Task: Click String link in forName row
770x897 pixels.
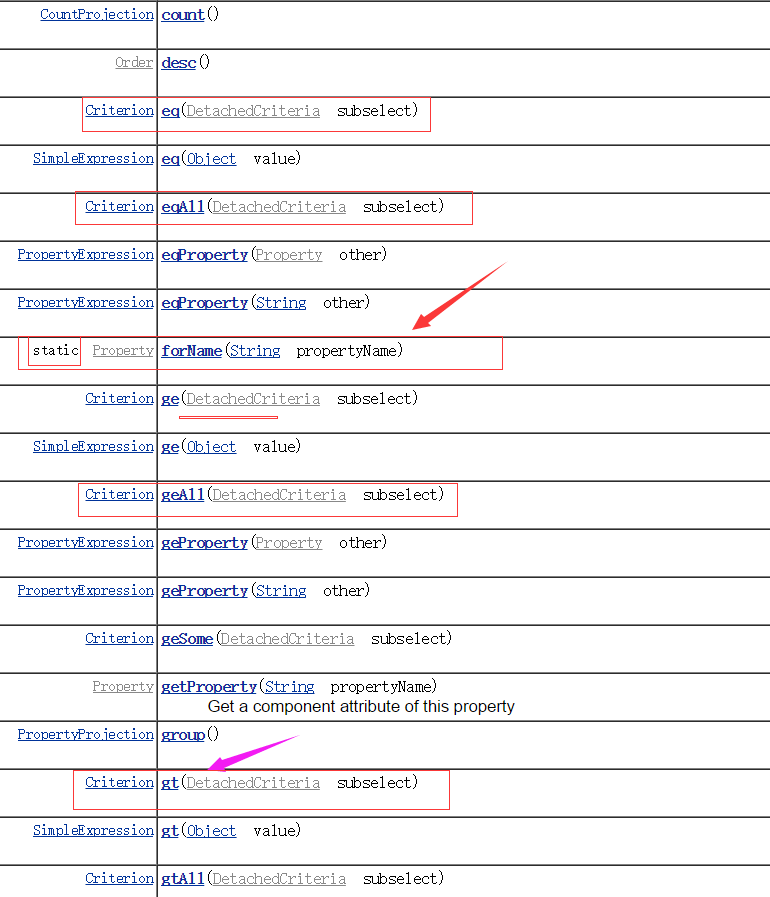Action: pyautogui.click(x=255, y=351)
